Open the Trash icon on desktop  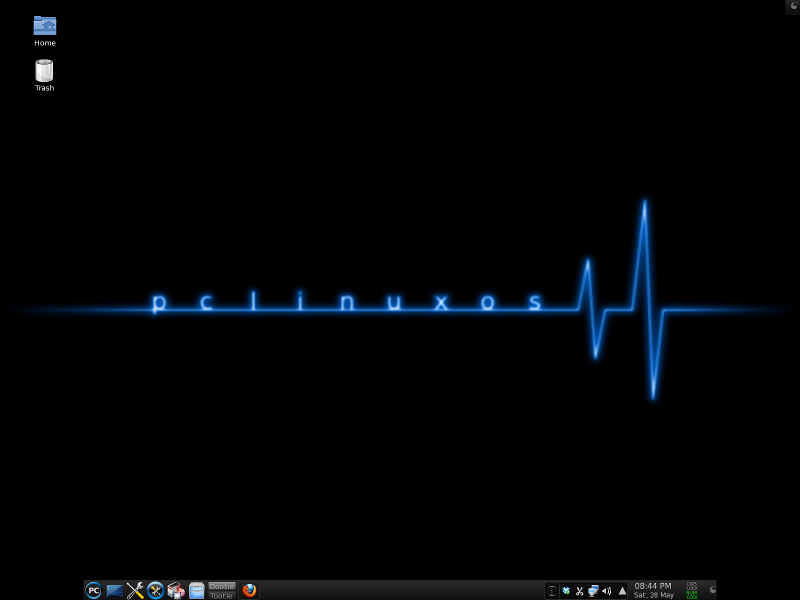click(x=44, y=76)
